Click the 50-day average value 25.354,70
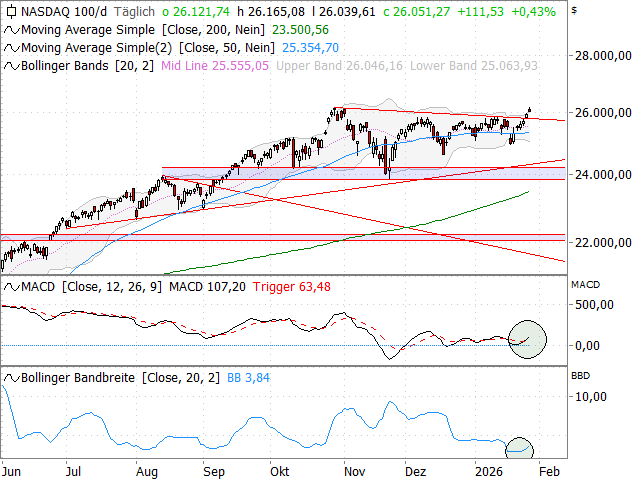This screenshot has height=480, width=640. [311, 48]
